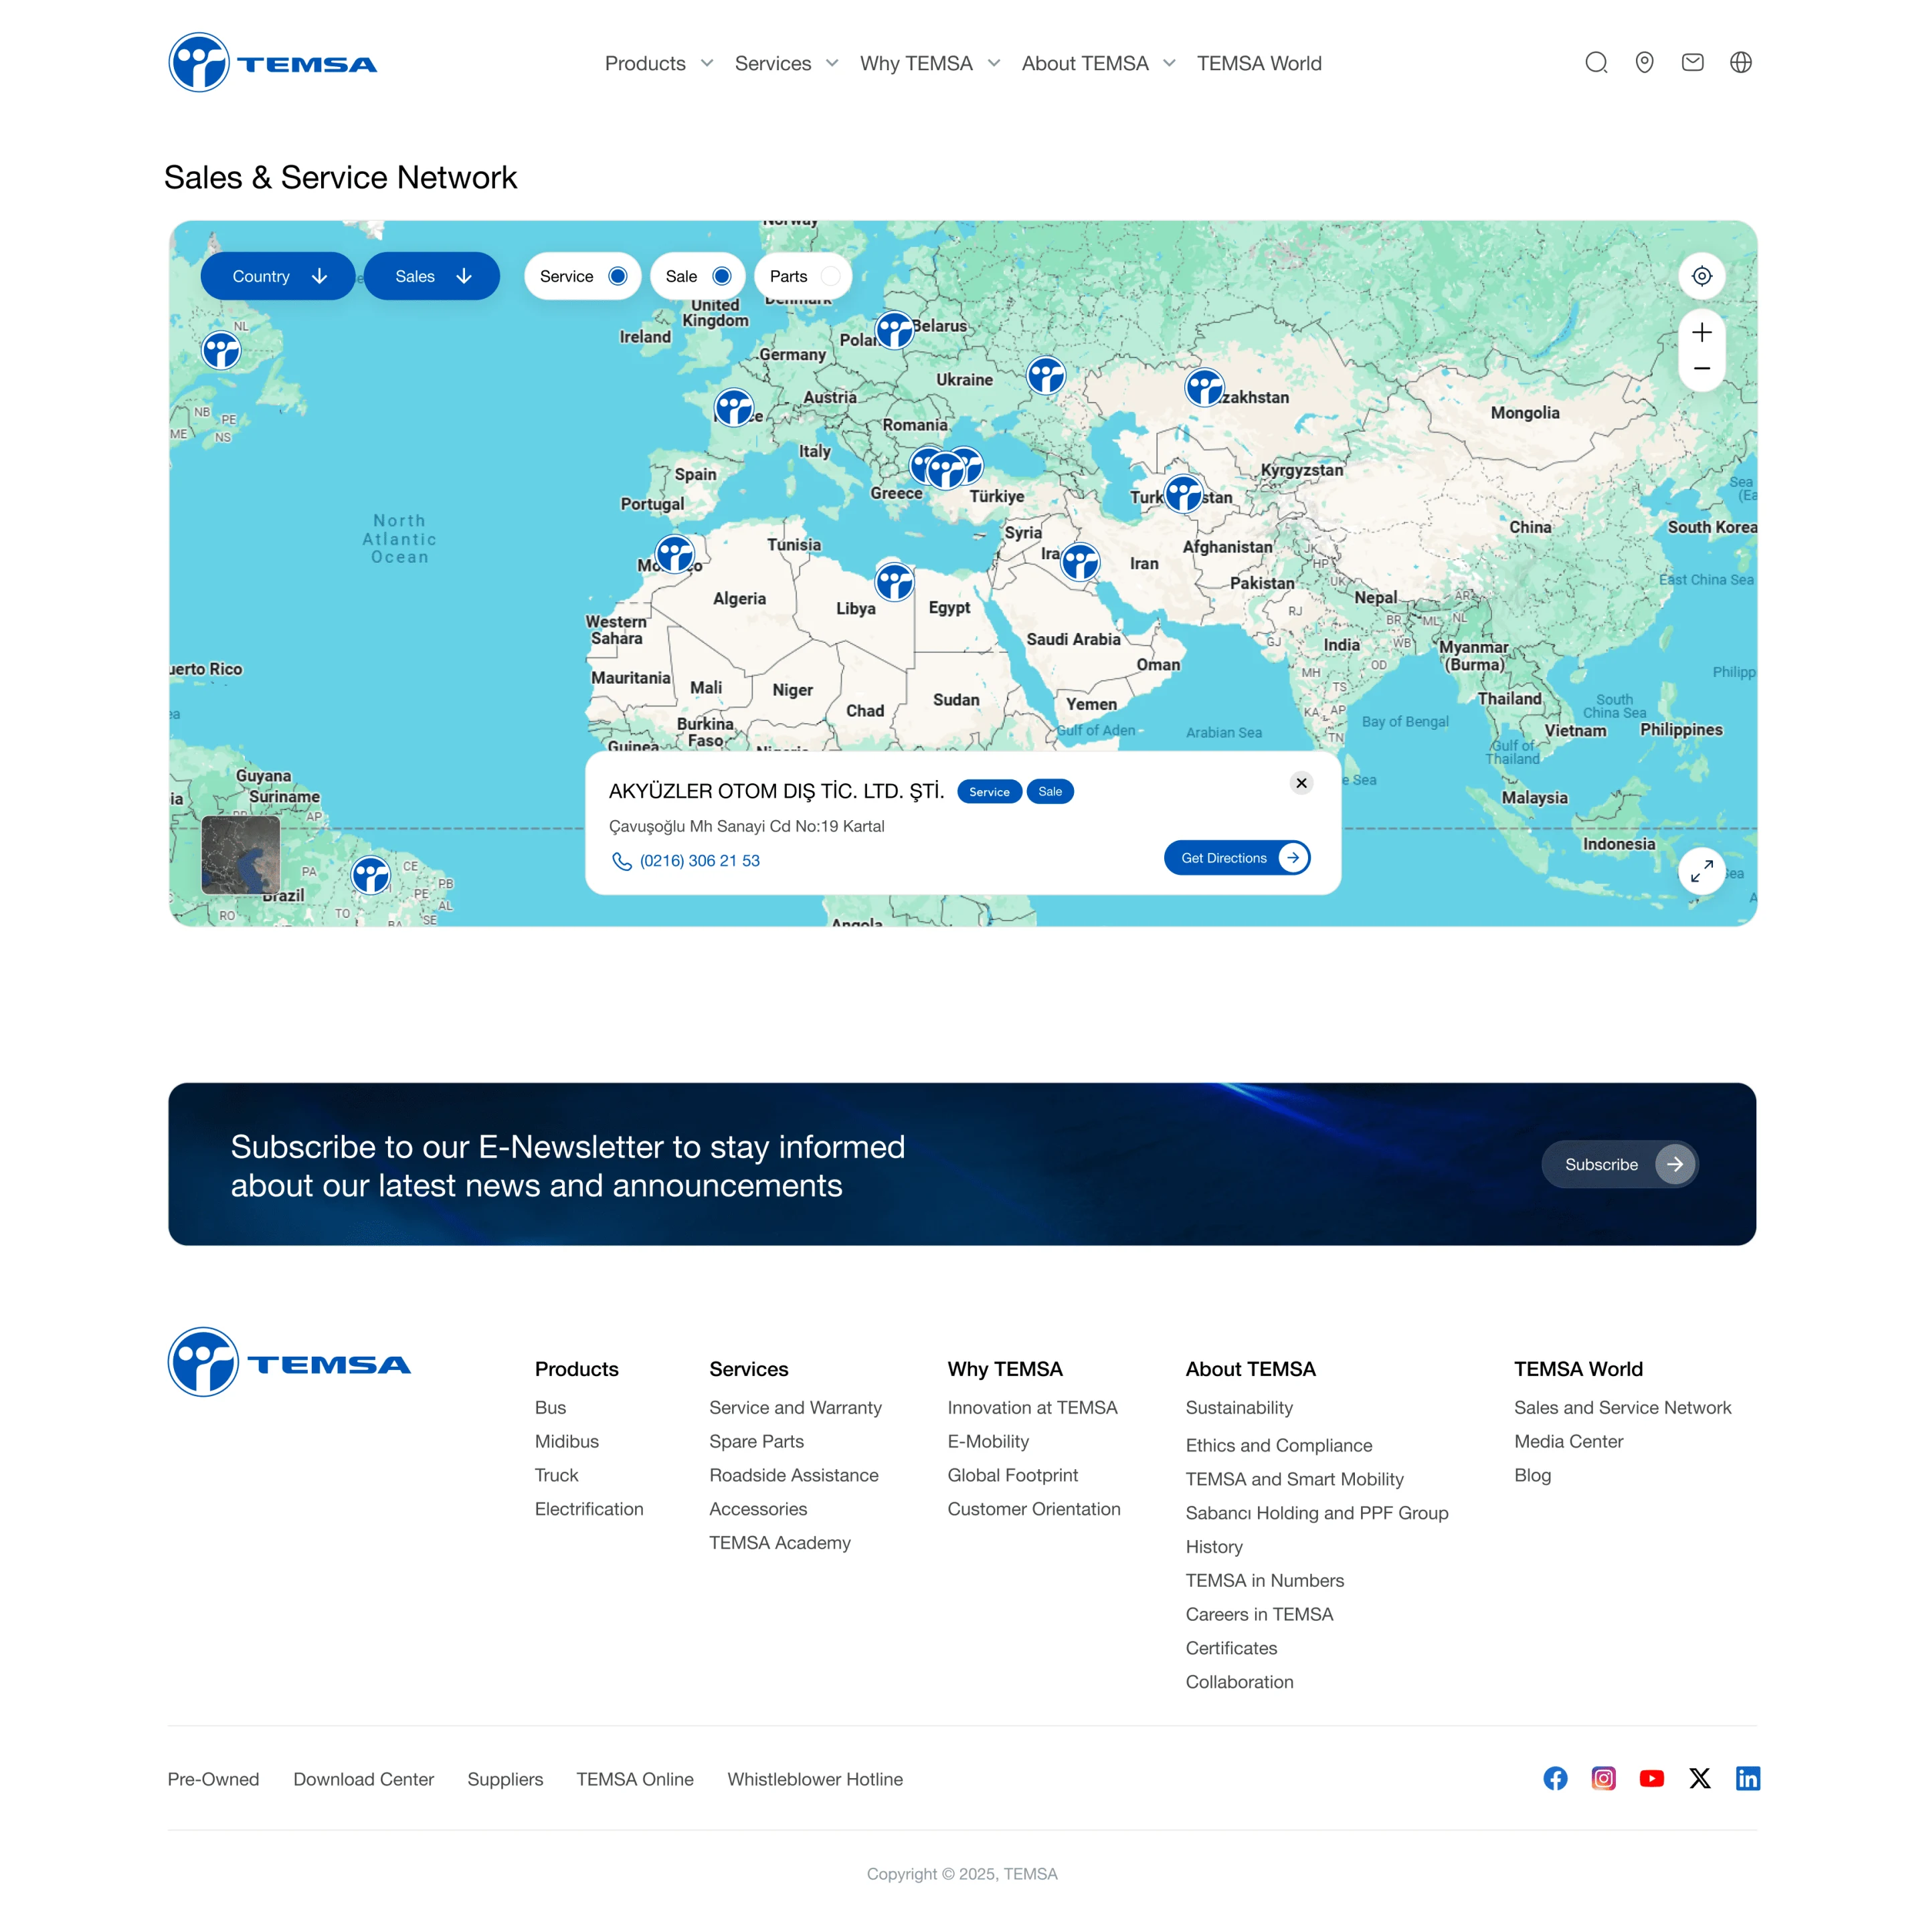This screenshot has height=1932, width=1927.
Task: Select the map marker in Morocco
Action: click(675, 553)
